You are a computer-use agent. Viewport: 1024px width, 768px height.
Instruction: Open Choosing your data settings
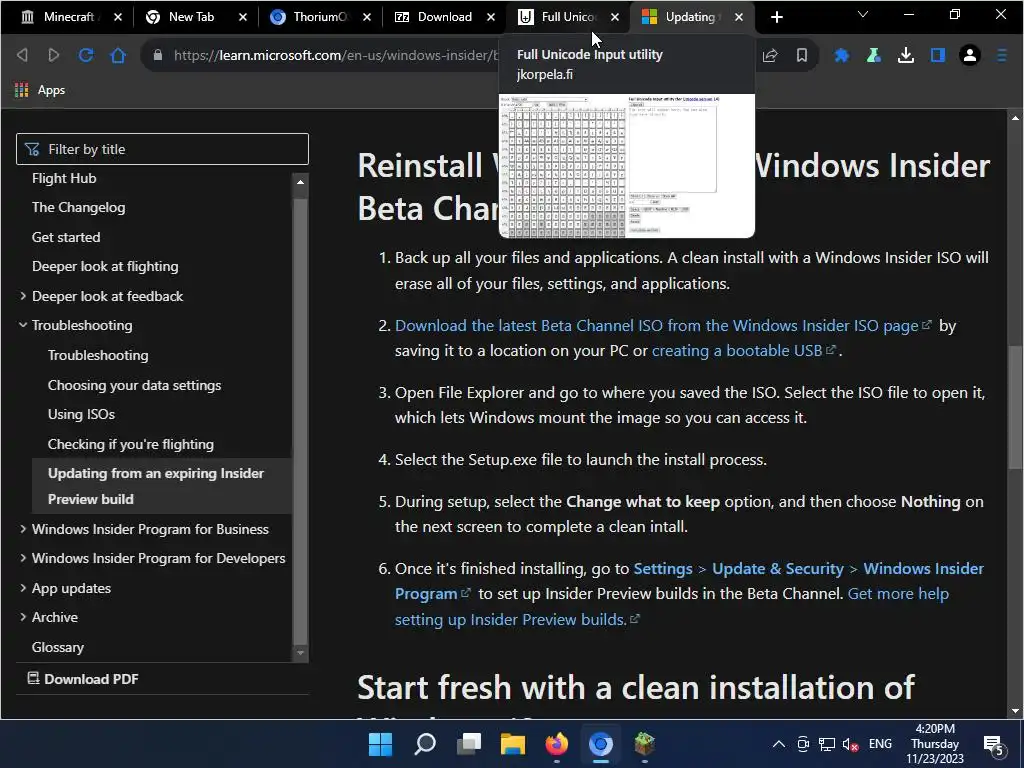[135, 385]
